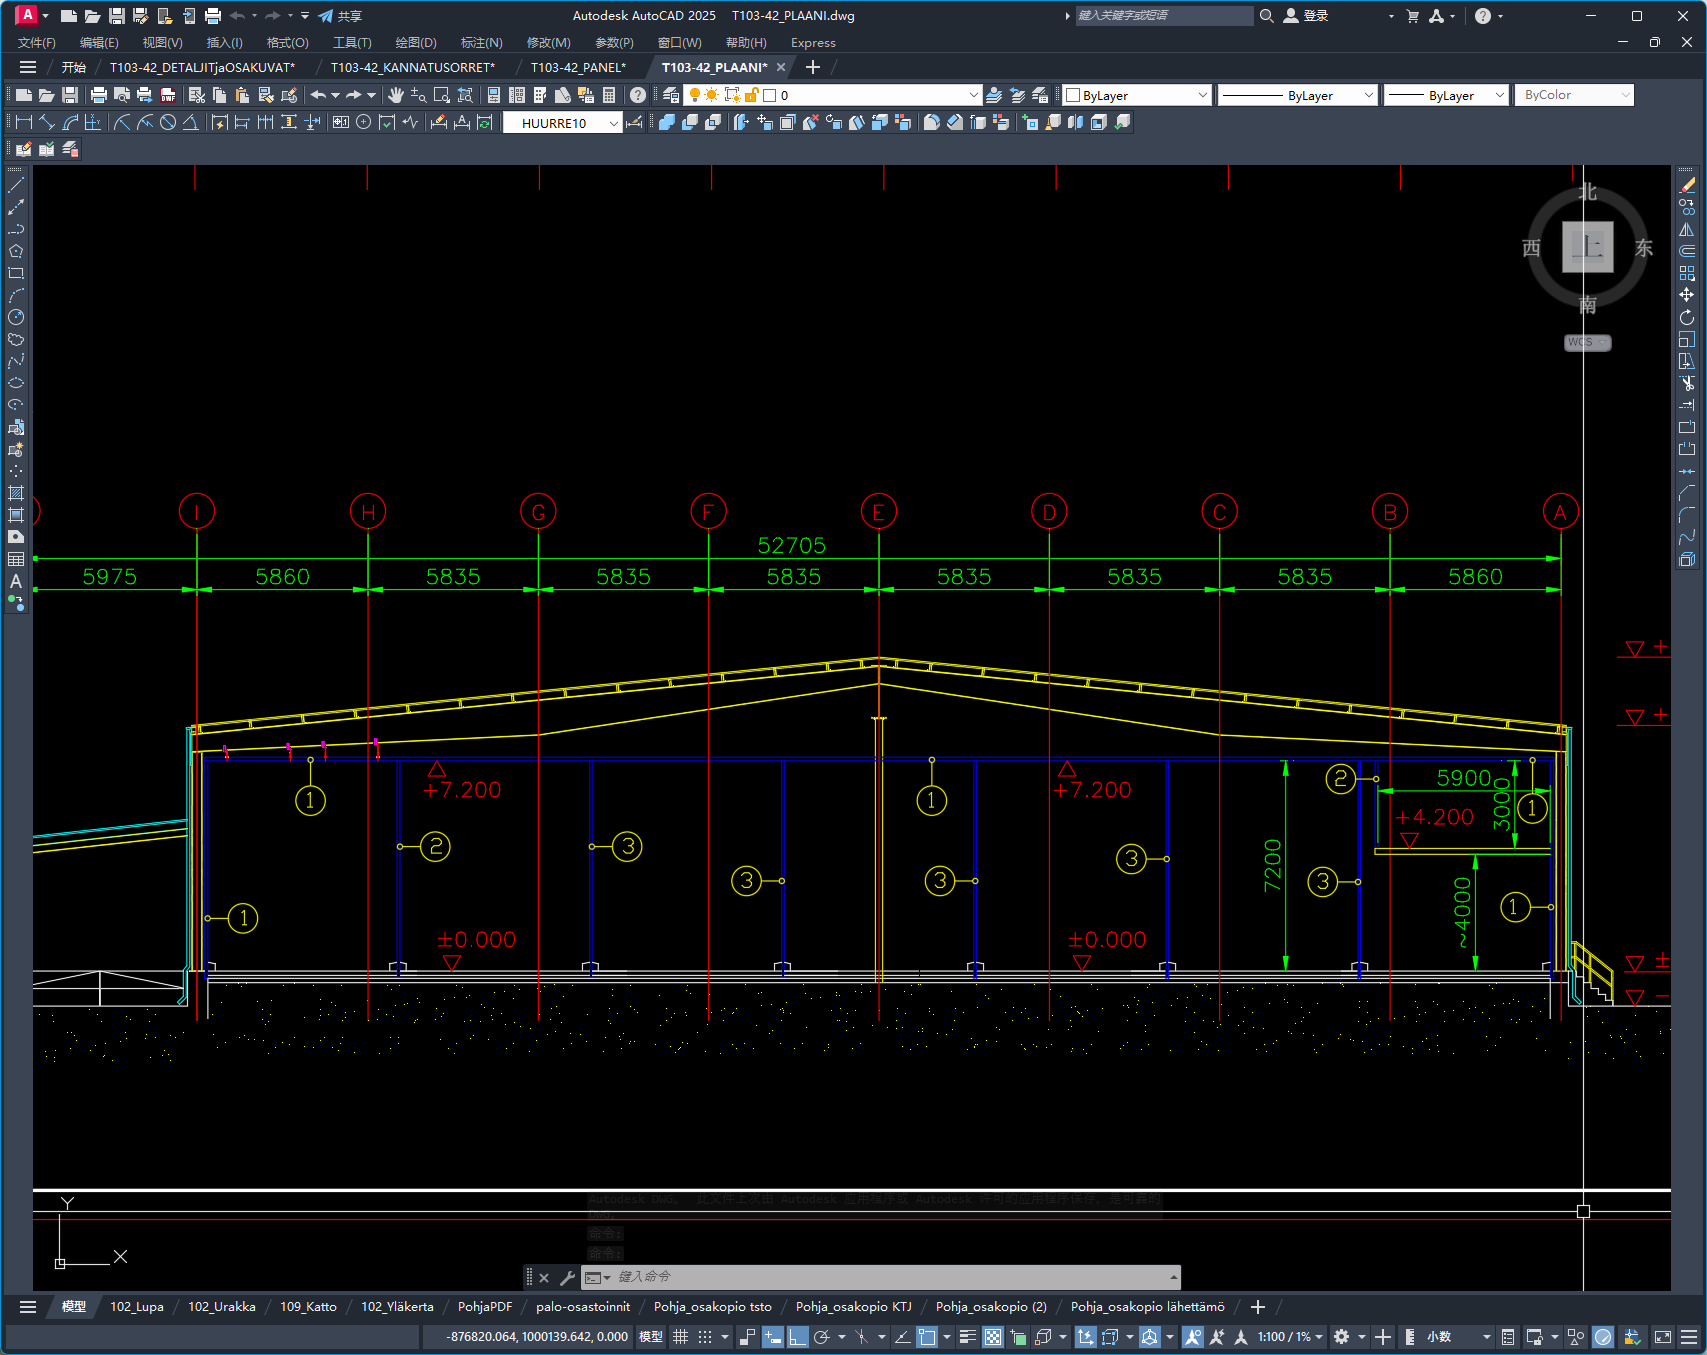1707x1355 pixels.
Task: Open the QuickCalc calculator icon
Action: 609,95
